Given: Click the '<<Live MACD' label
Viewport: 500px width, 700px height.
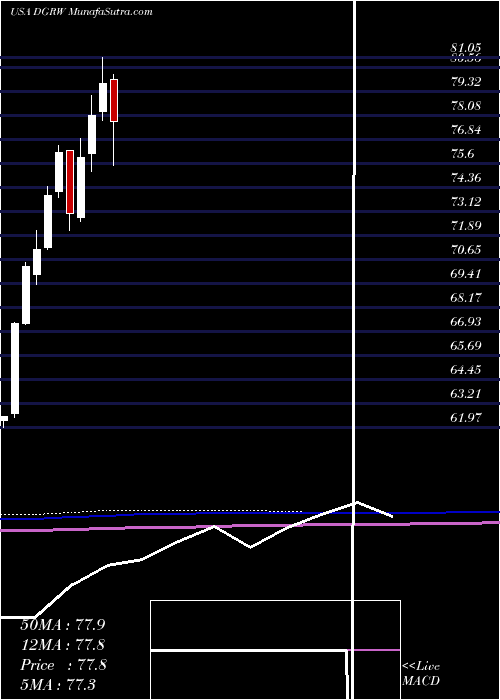Looking at the screenshot, I should click(x=421, y=674).
